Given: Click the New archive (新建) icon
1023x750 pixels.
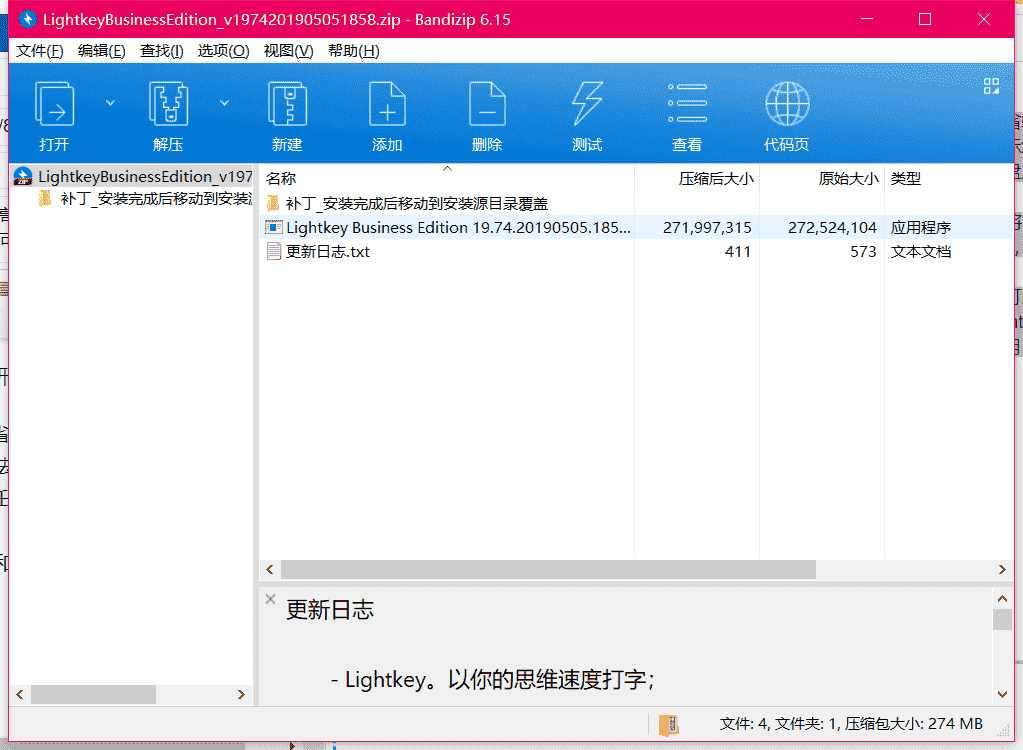Looking at the screenshot, I should (x=287, y=104).
